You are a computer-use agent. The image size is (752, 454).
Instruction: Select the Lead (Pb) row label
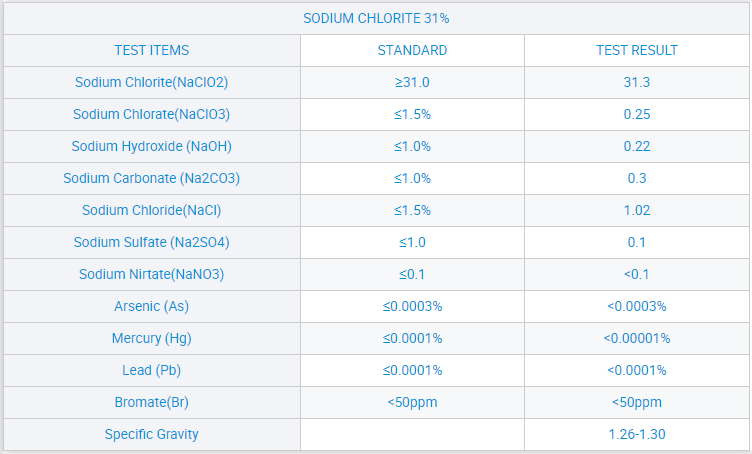(x=152, y=370)
